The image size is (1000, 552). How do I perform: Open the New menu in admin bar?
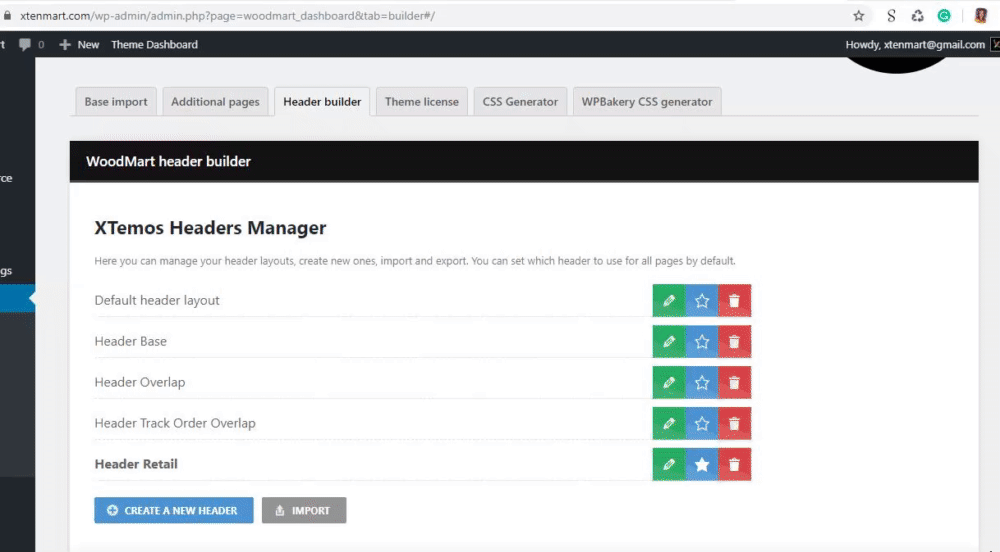[79, 45]
